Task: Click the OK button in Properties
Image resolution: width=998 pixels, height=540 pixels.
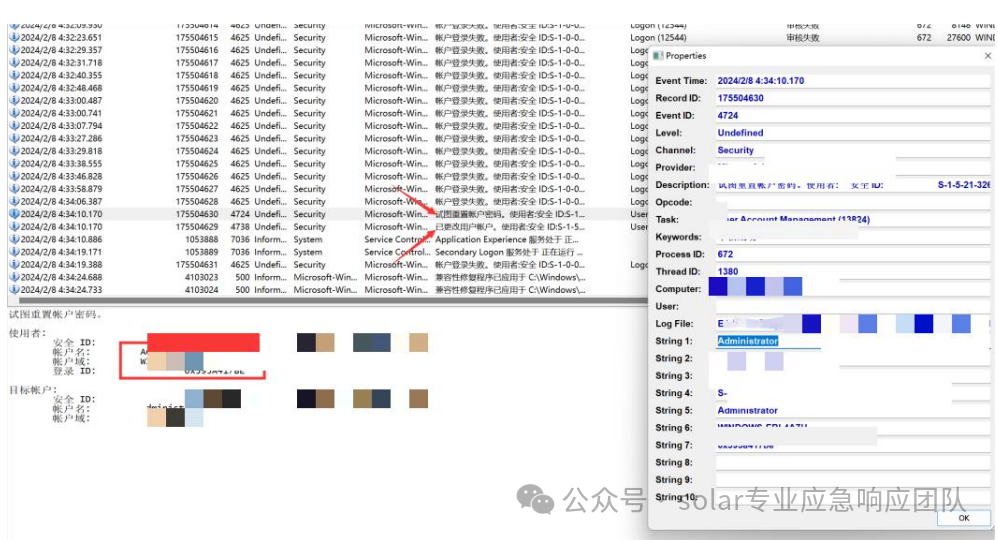Action: 964,518
